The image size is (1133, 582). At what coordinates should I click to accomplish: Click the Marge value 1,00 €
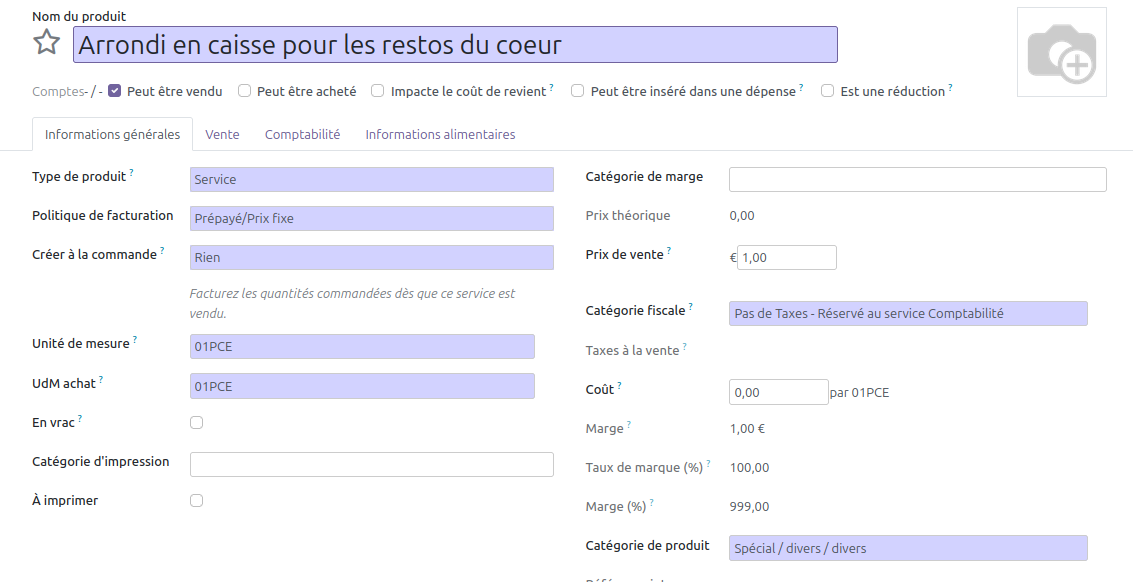[x=747, y=429]
